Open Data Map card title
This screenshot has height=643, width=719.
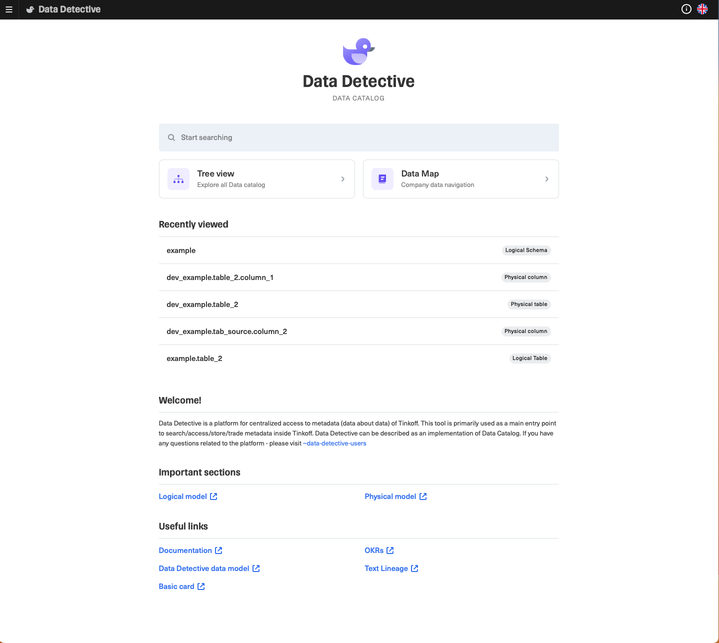click(x=420, y=174)
